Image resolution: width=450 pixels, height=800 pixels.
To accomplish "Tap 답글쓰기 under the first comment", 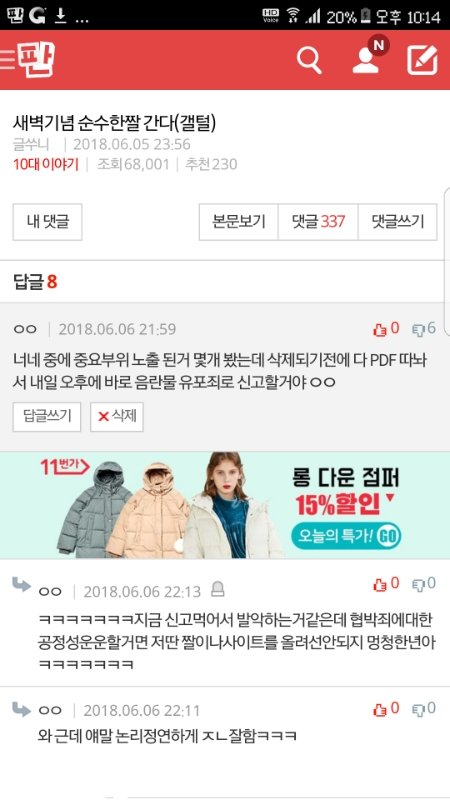I will tap(47, 417).
